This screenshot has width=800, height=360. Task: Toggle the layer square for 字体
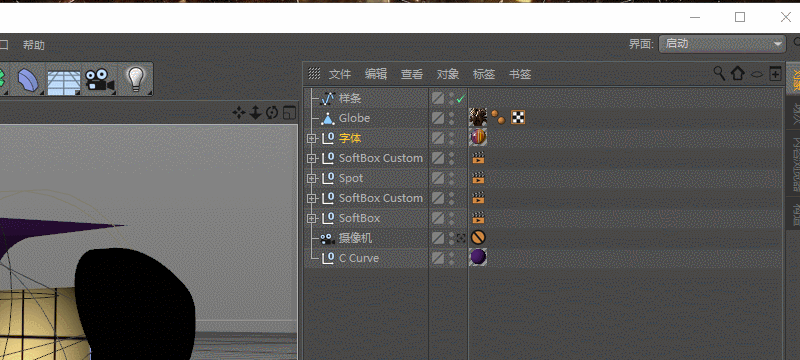click(x=438, y=138)
